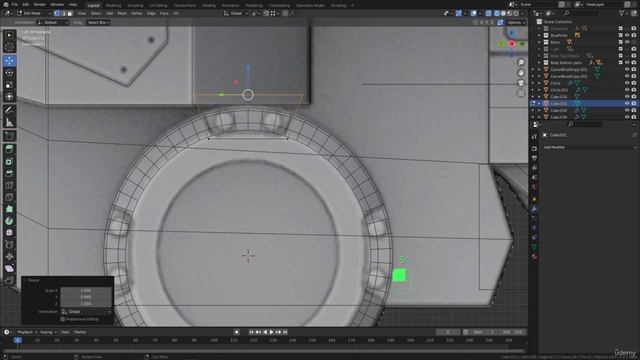Screen dimensions: 640x360
Task: Expand the Body Bottom parts collection
Action: point(539,63)
